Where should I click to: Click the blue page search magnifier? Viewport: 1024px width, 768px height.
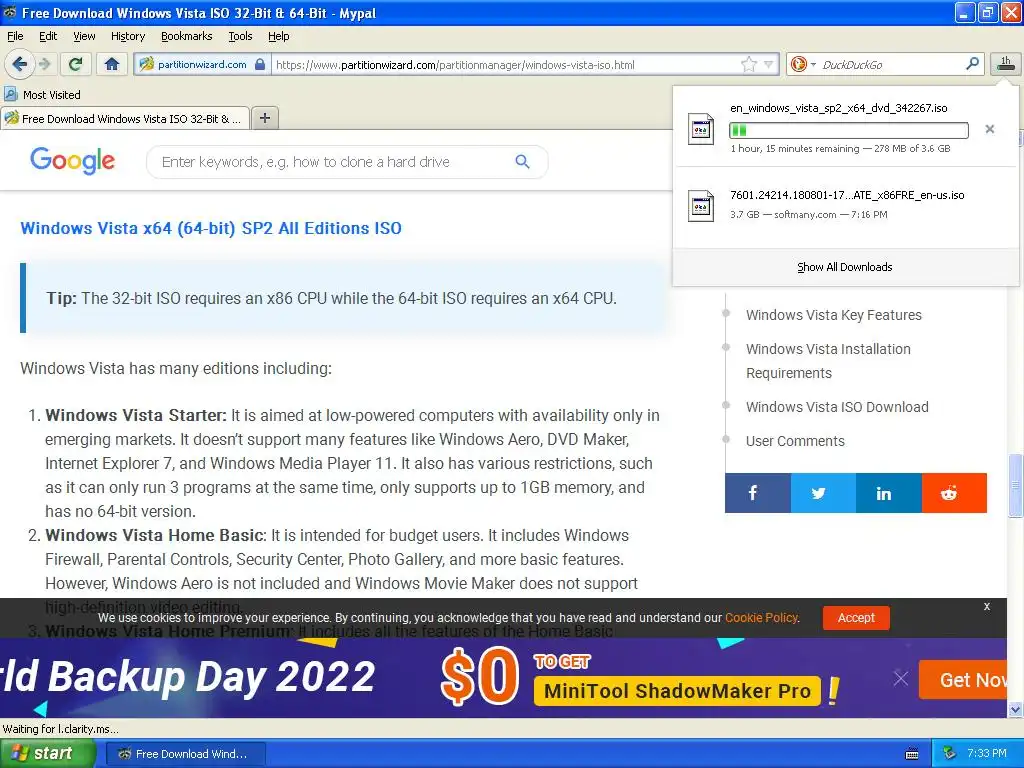click(522, 161)
